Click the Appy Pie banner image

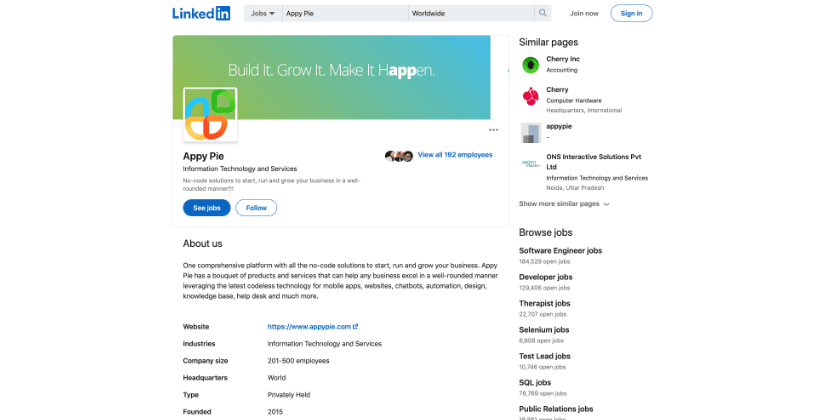tap(332, 77)
